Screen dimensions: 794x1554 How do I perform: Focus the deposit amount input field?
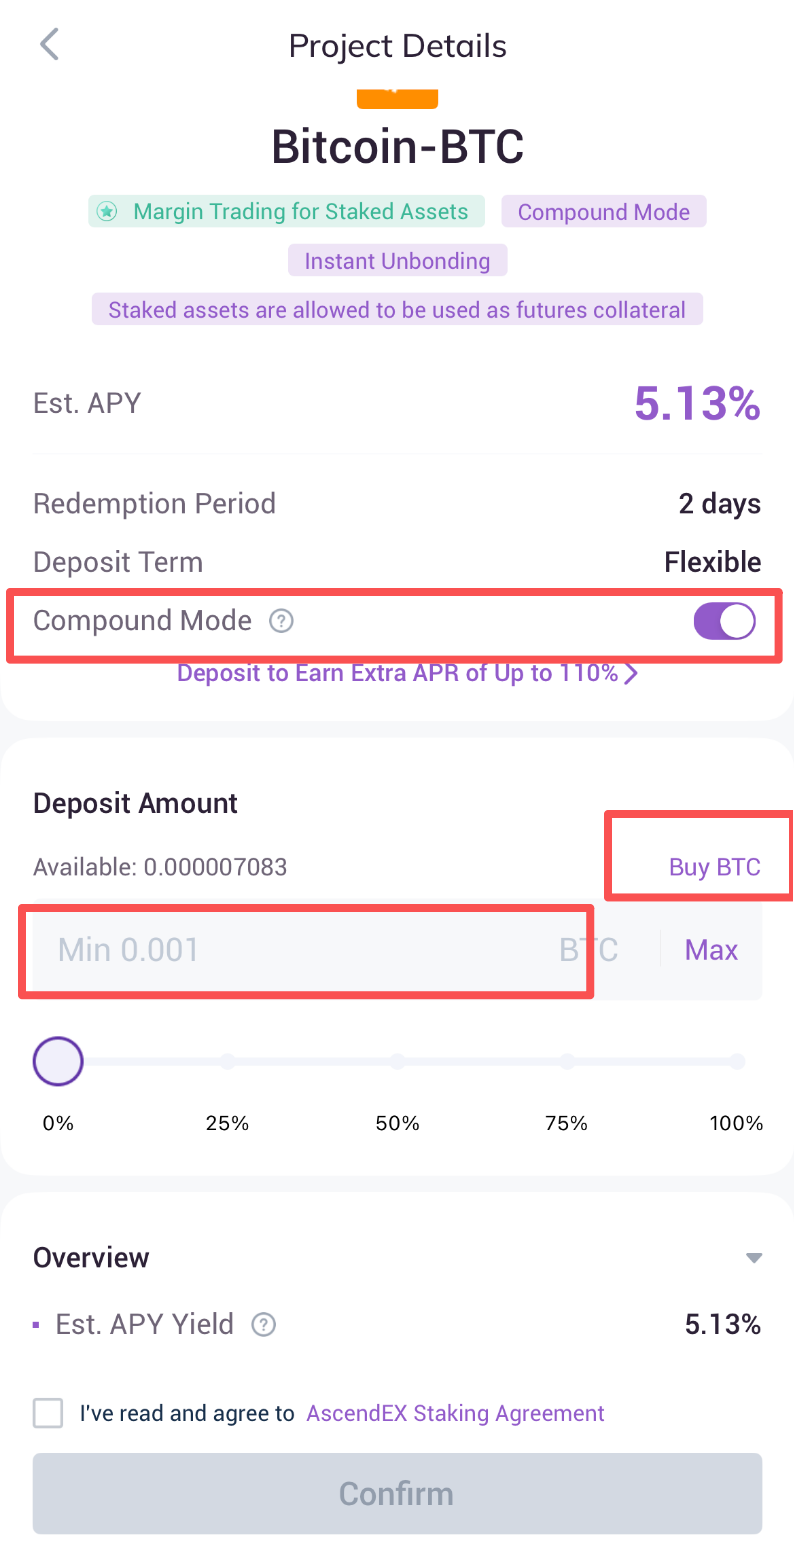tap(300, 950)
